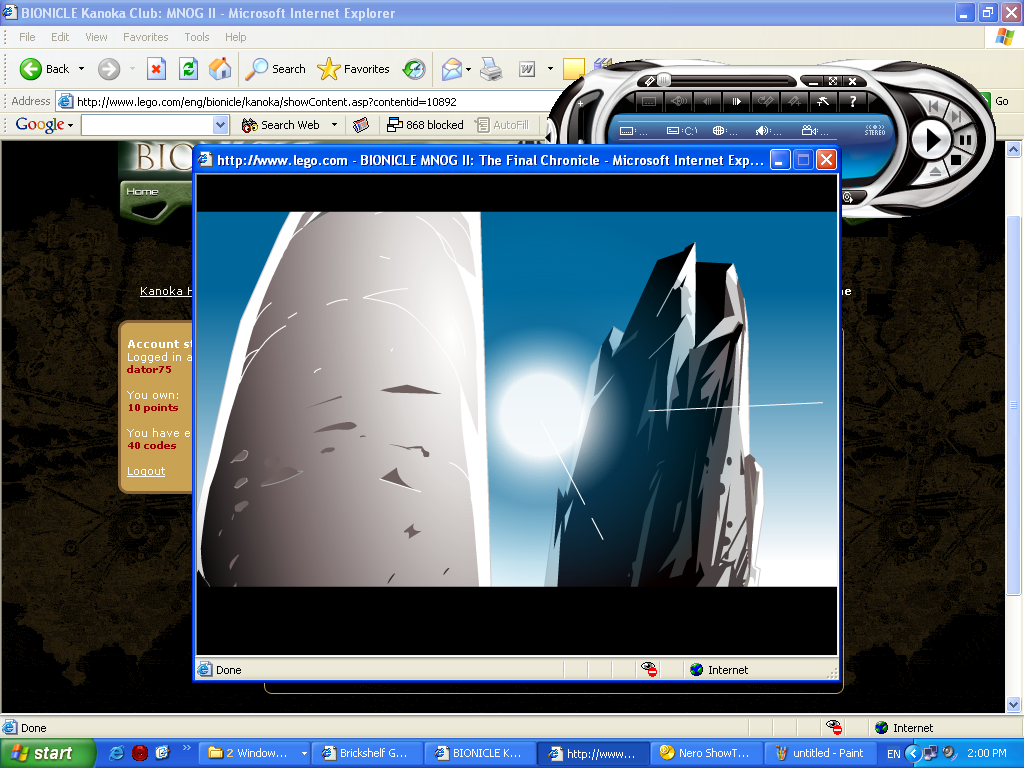This screenshot has width=1024, height=768.
Task: Open the View menu
Action: 96,37
